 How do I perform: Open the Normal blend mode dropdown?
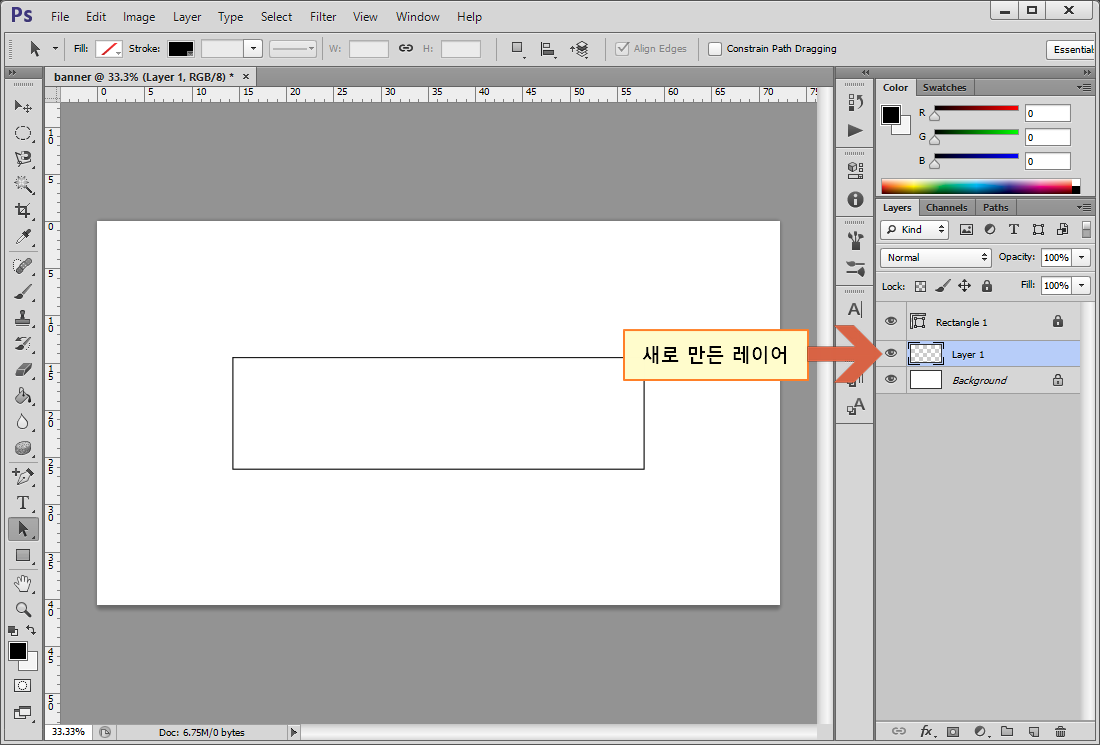click(936, 257)
